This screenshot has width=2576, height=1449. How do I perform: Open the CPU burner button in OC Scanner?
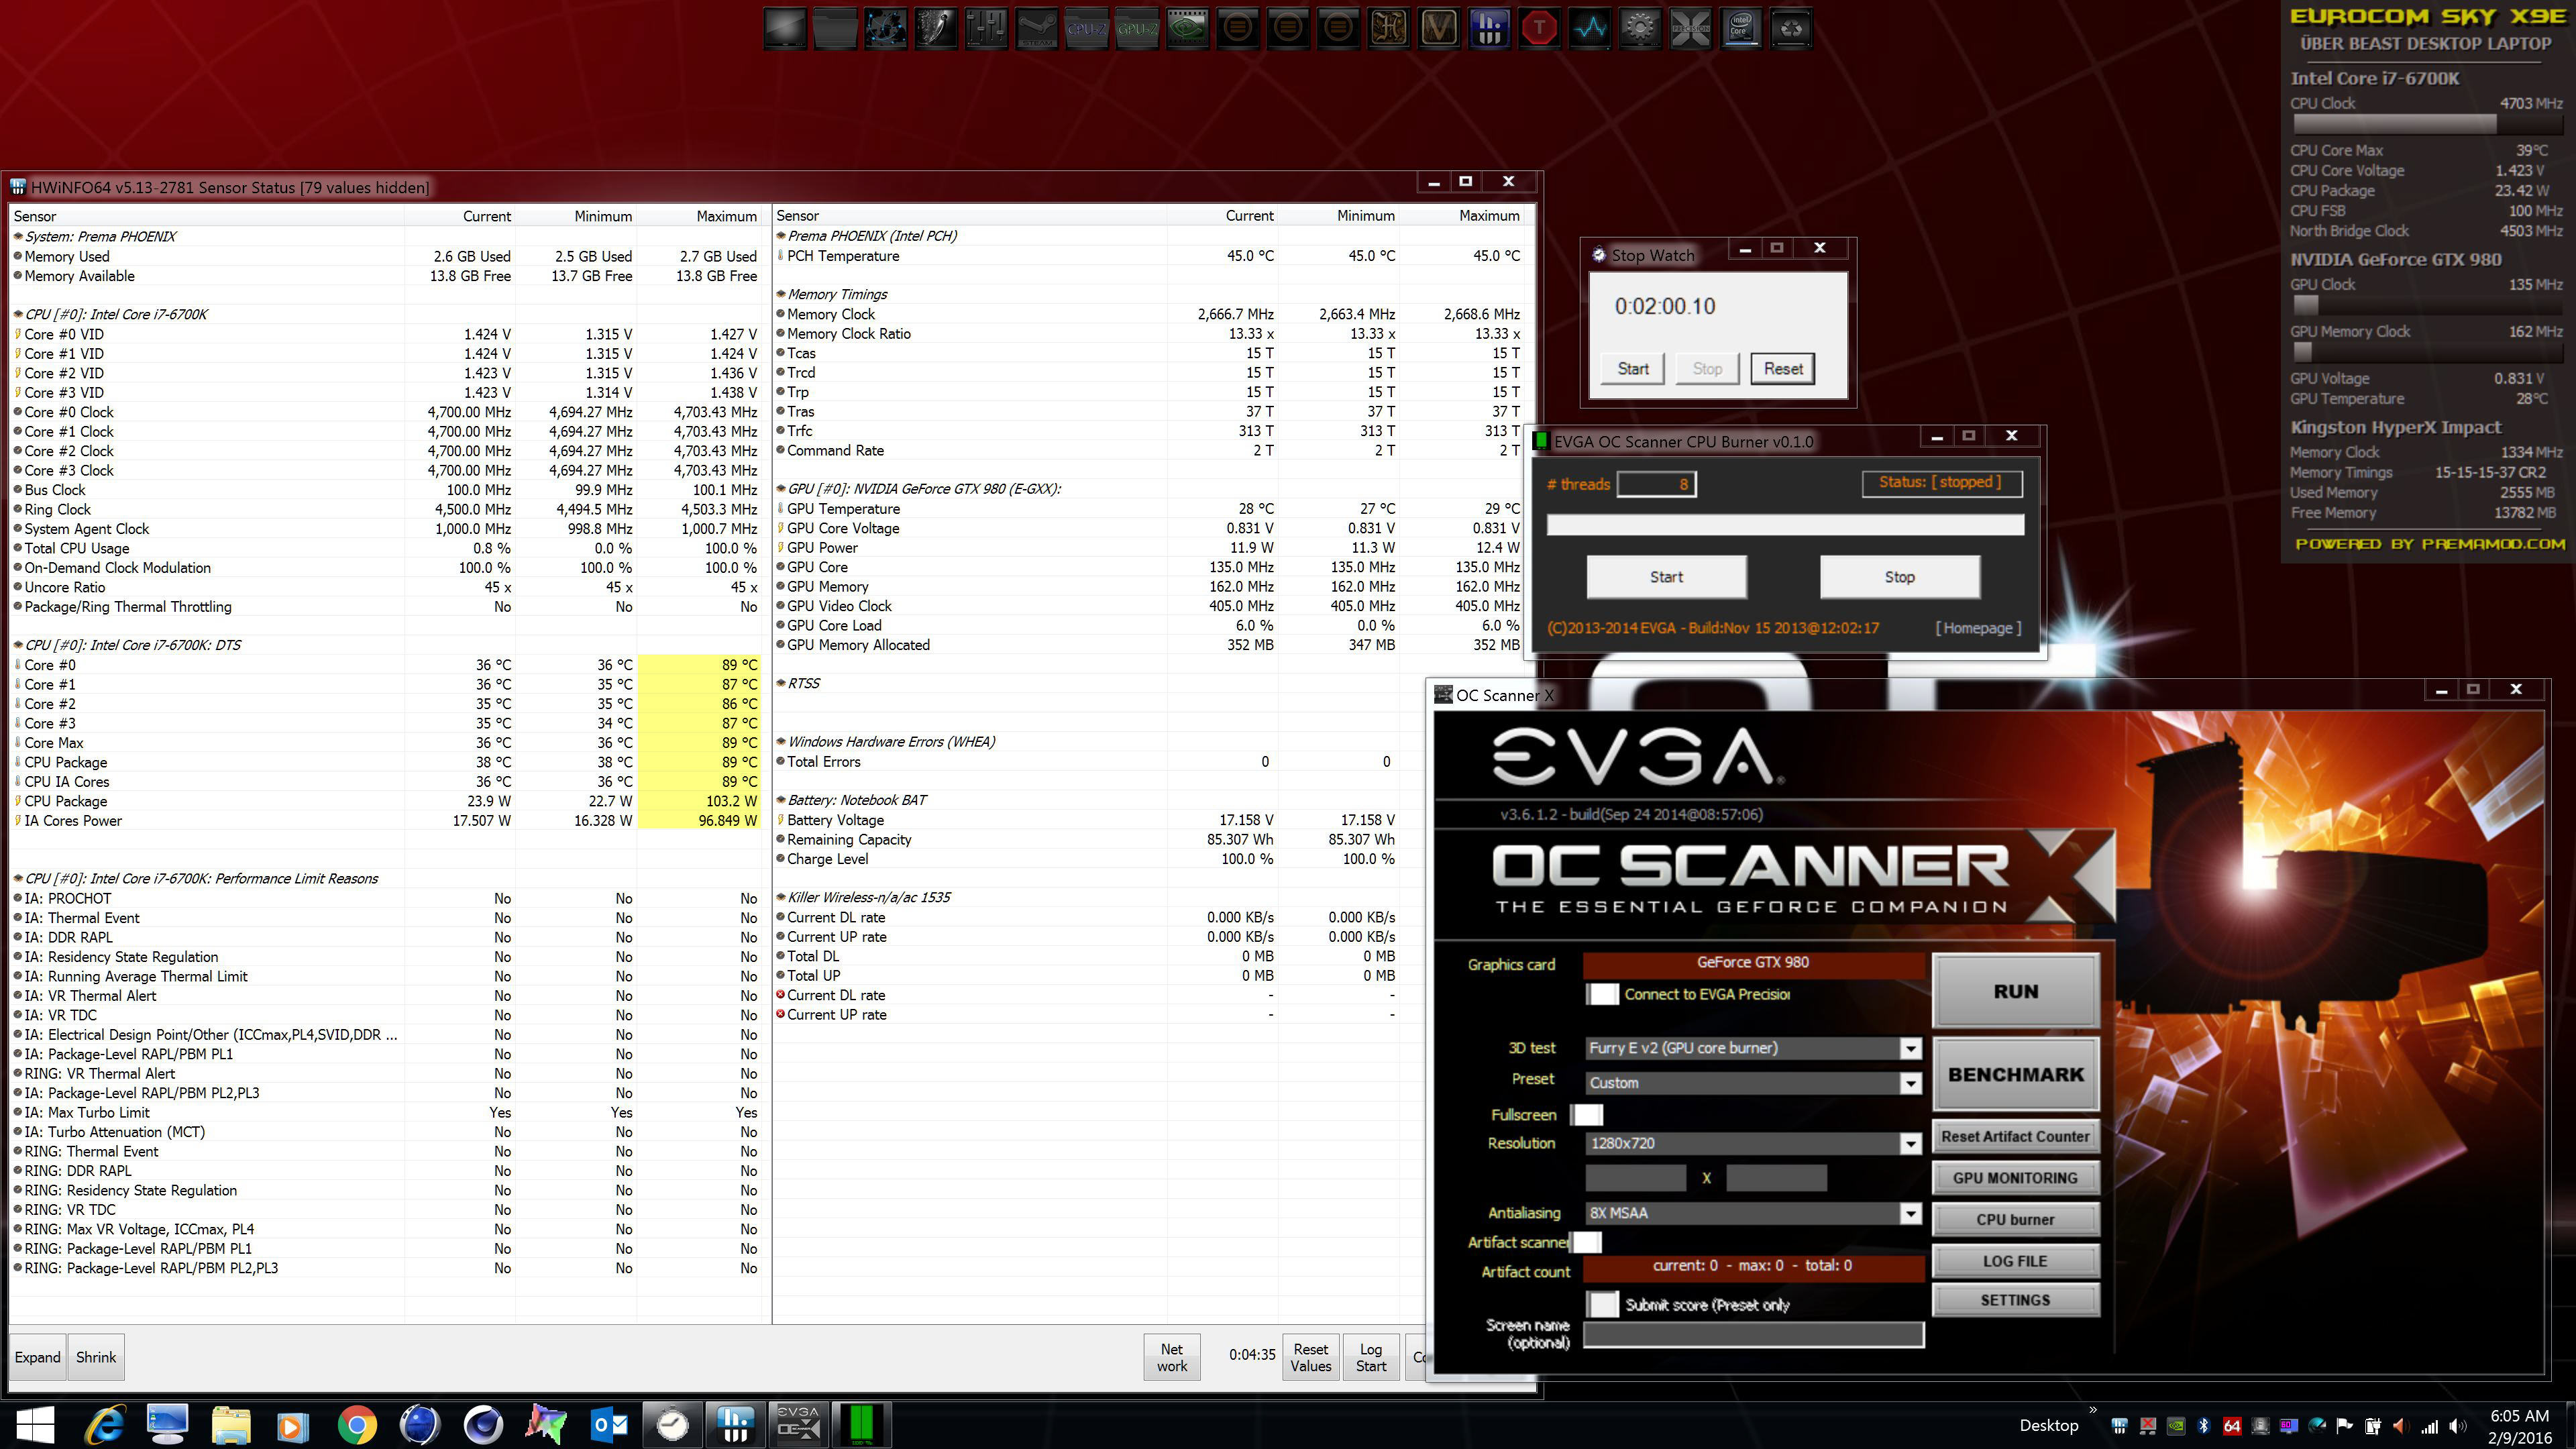(2015, 1220)
